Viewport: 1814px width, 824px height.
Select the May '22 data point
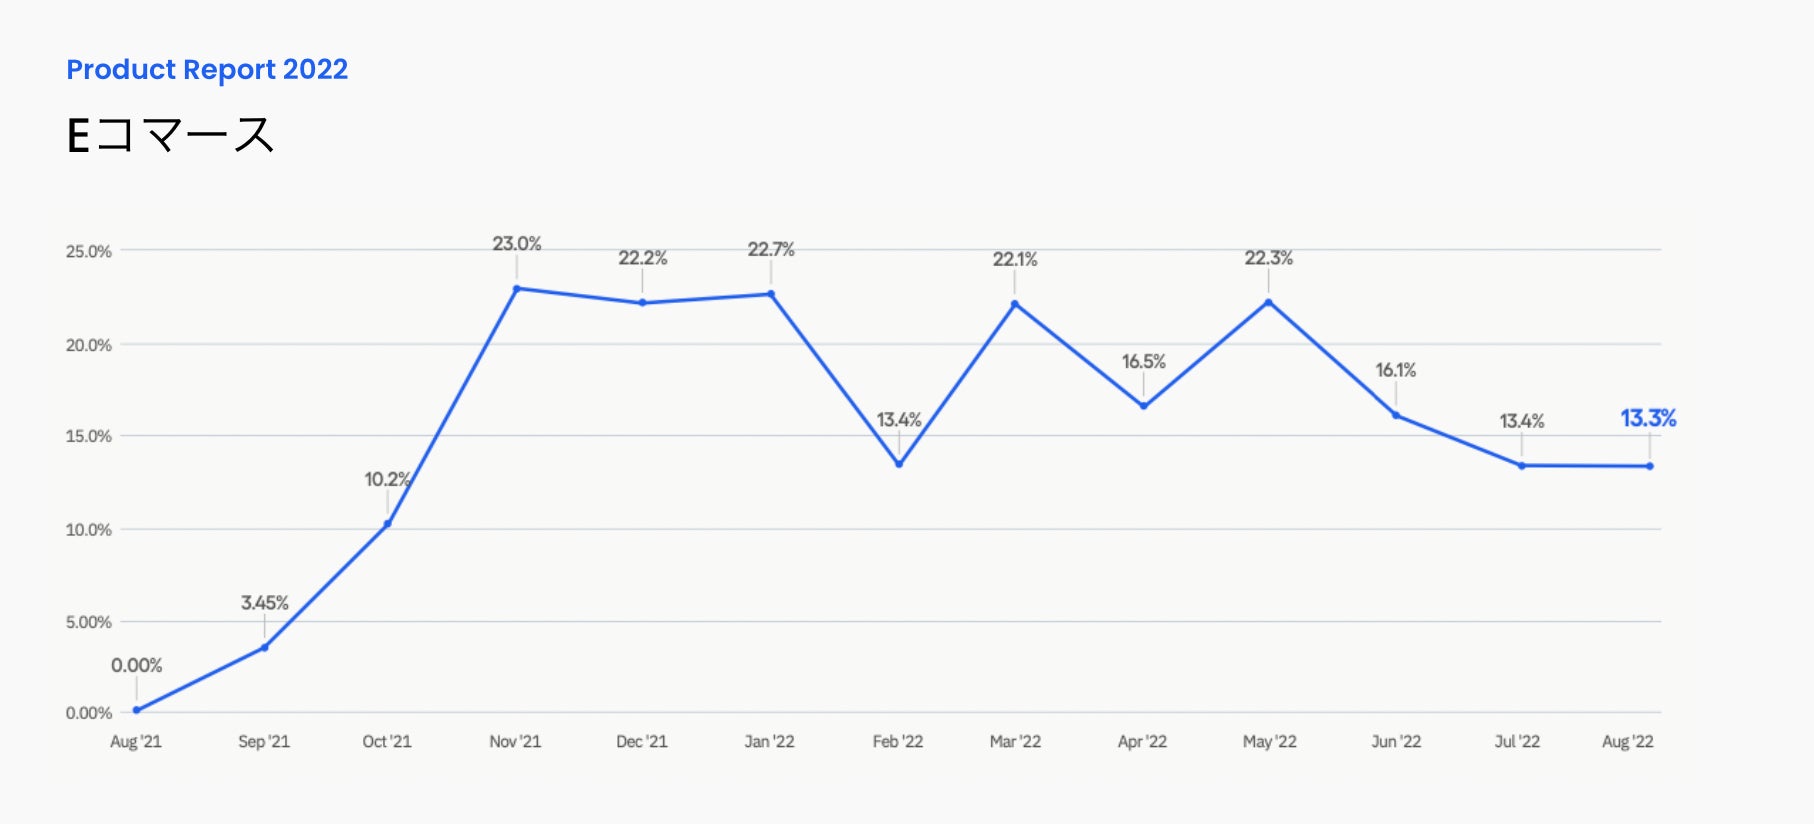tap(1269, 302)
